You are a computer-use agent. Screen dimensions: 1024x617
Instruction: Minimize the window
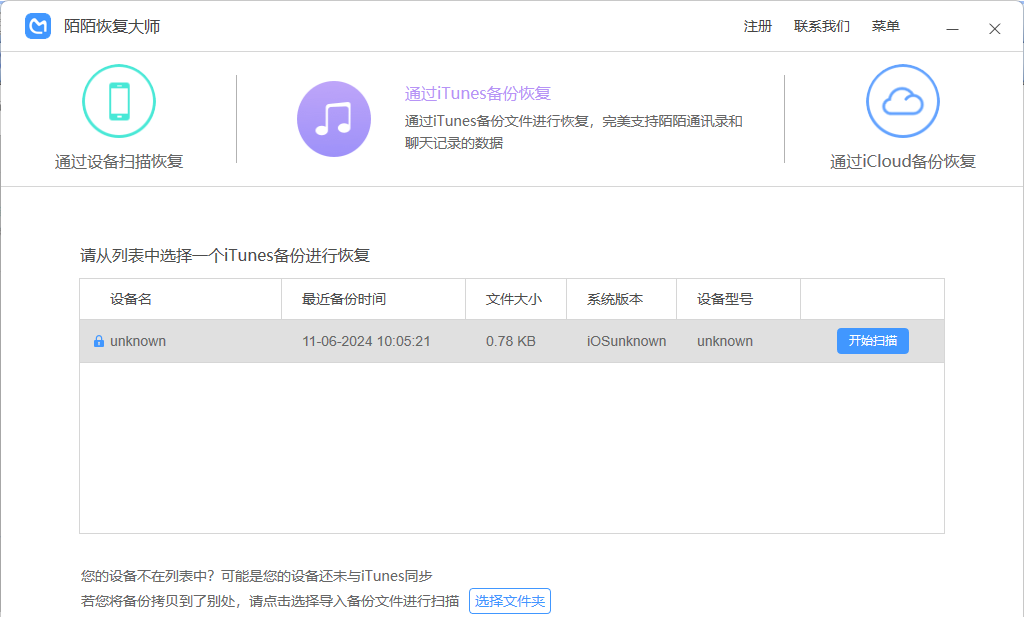tap(955, 29)
